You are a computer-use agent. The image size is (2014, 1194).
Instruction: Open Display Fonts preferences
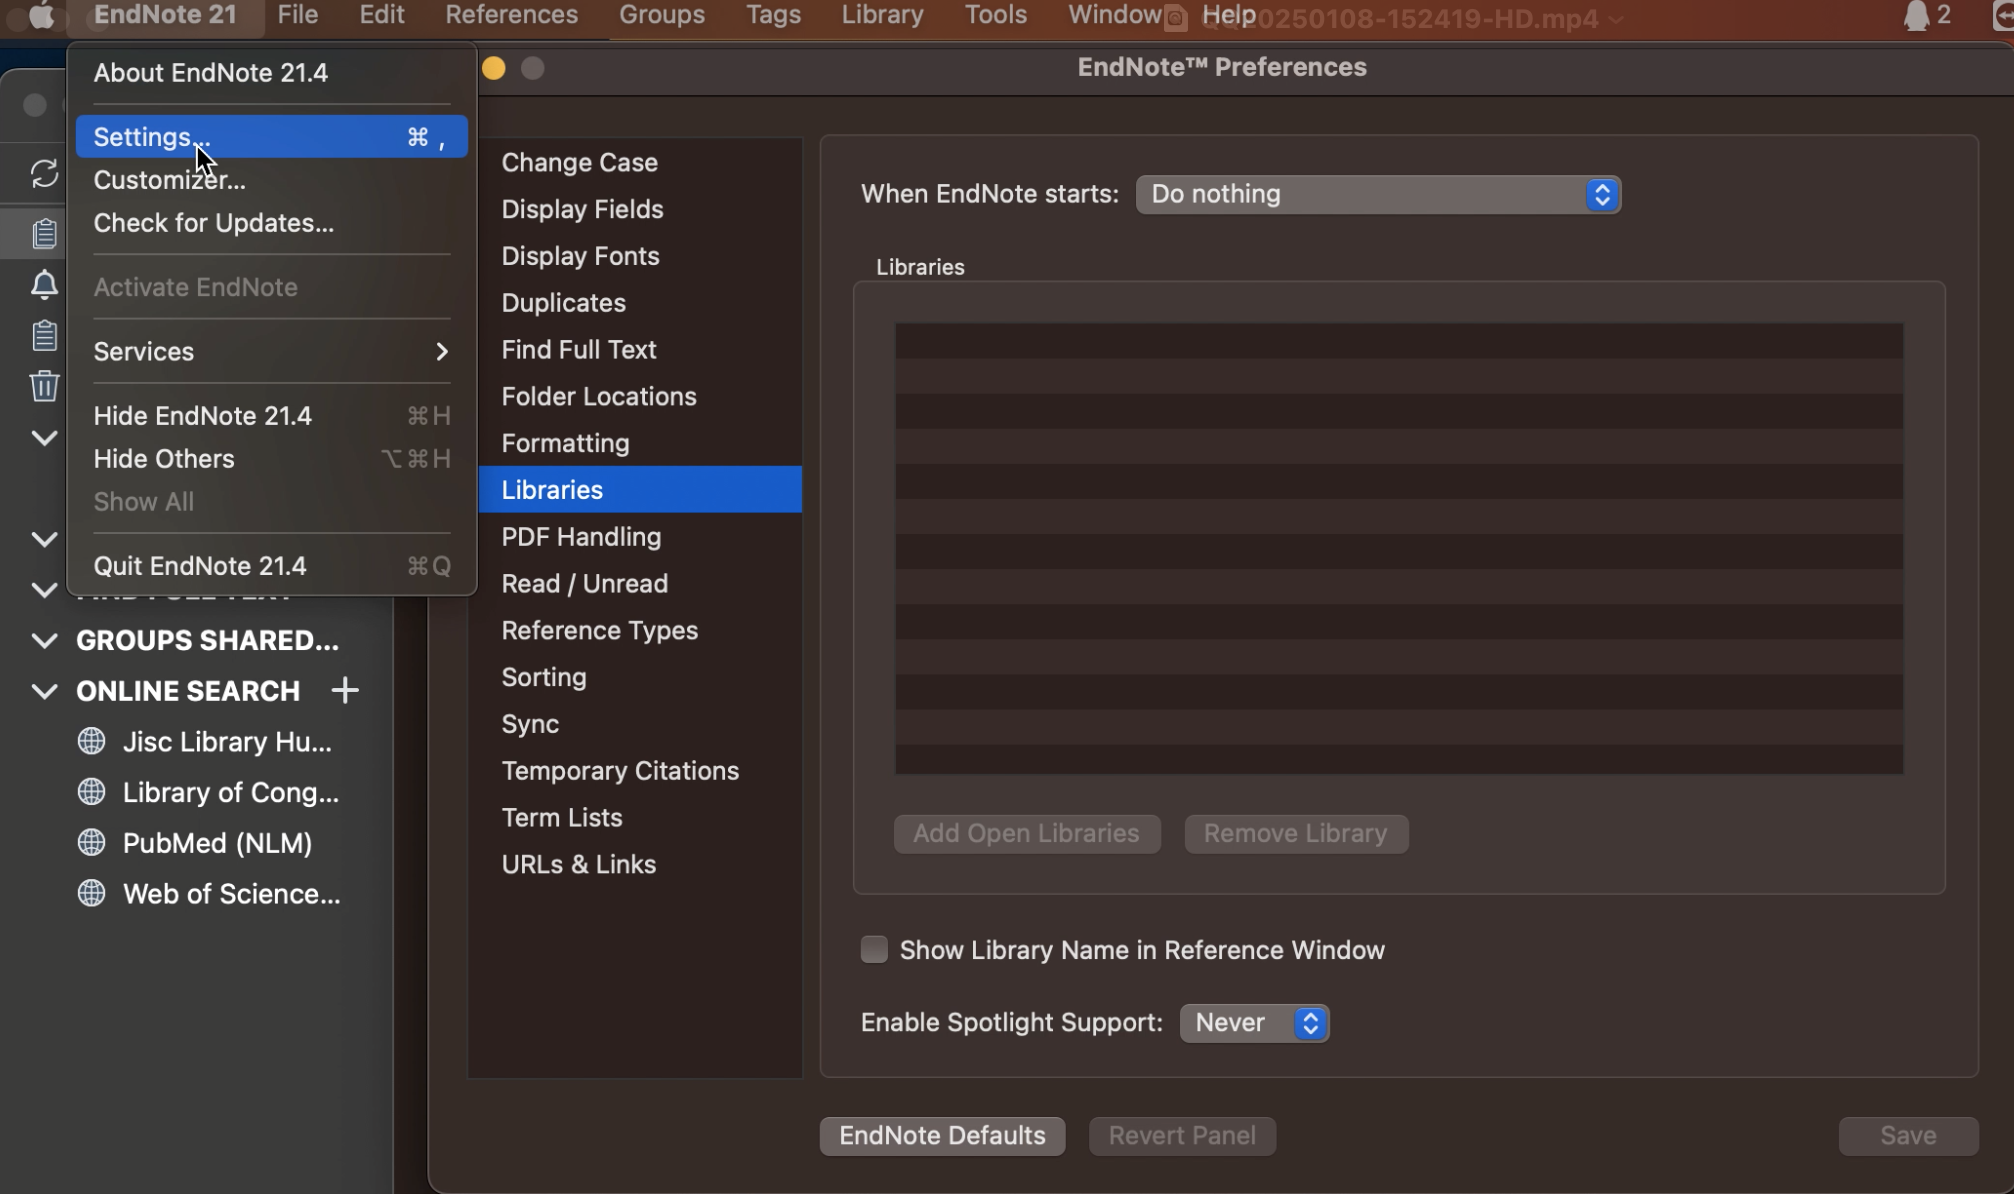tap(640, 256)
